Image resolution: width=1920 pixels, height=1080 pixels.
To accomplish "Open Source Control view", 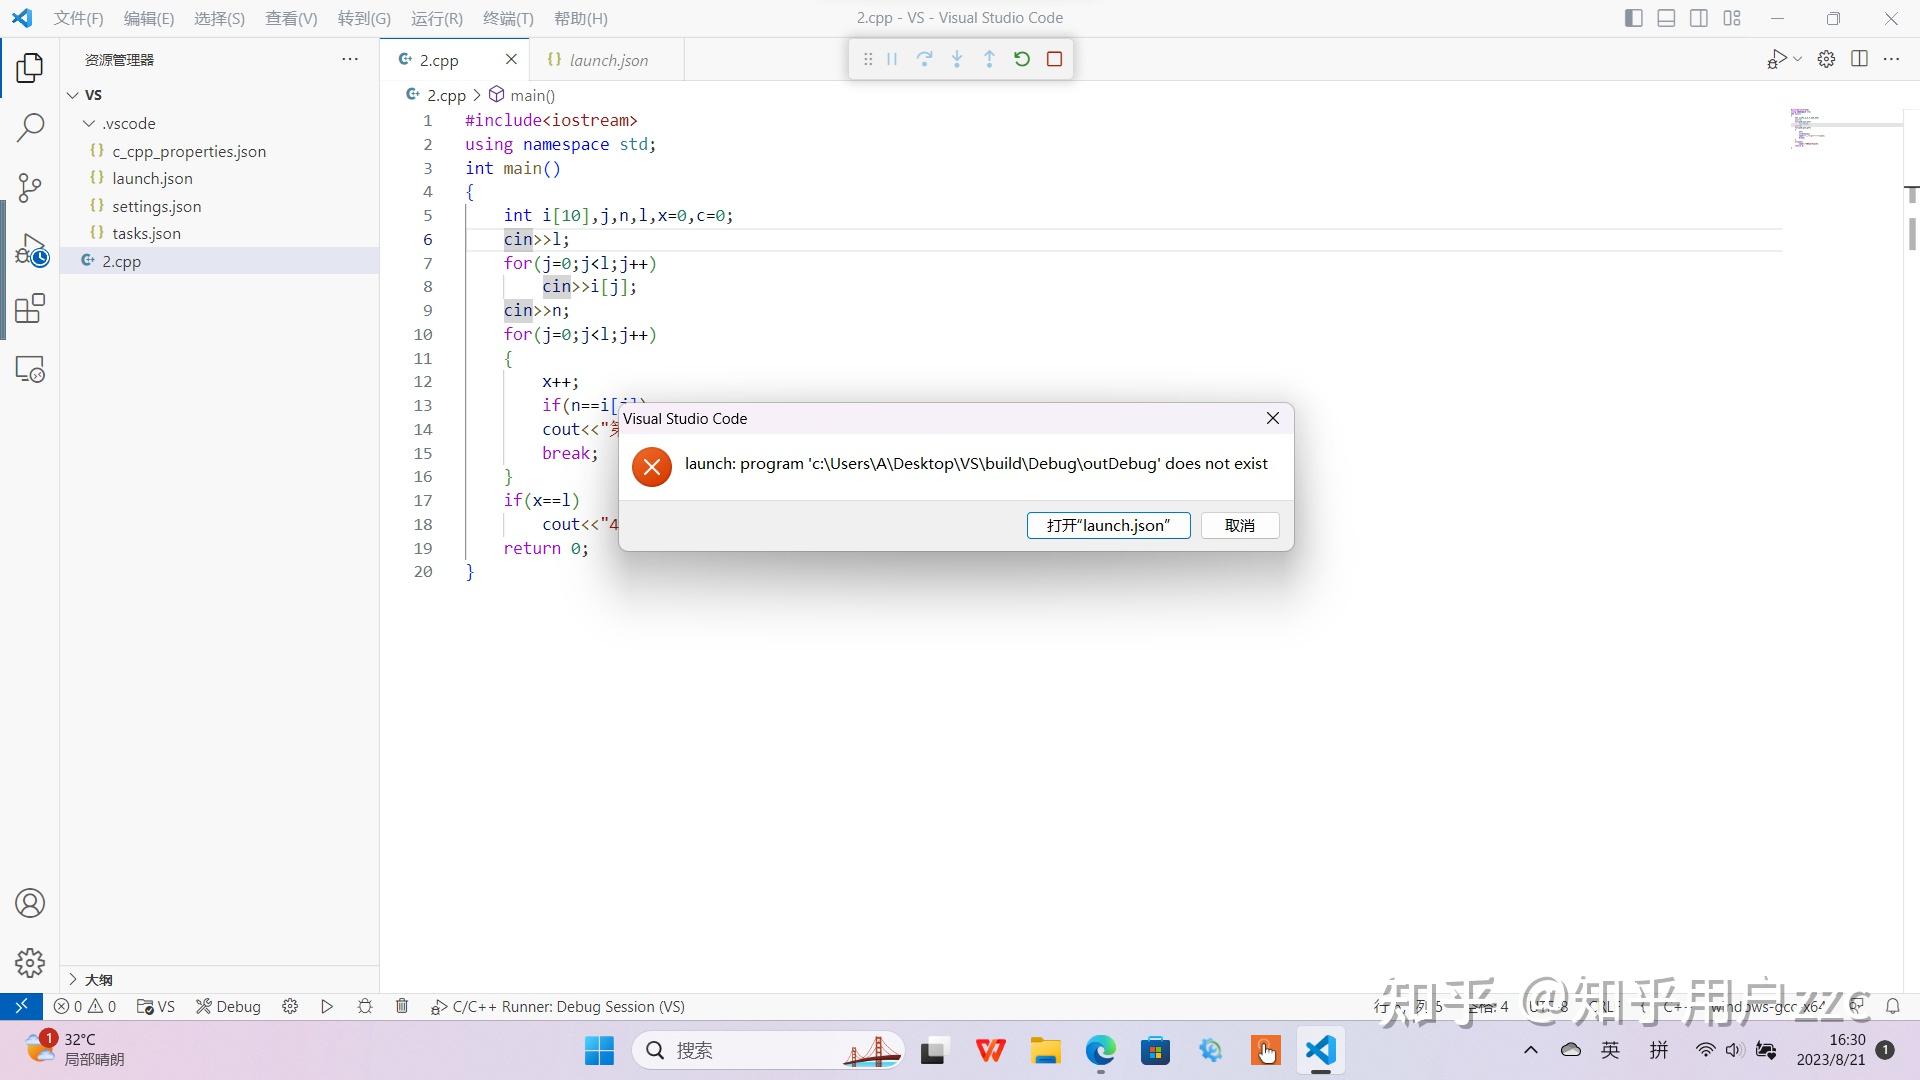I will pyautogui.click(x=30, y=187).
